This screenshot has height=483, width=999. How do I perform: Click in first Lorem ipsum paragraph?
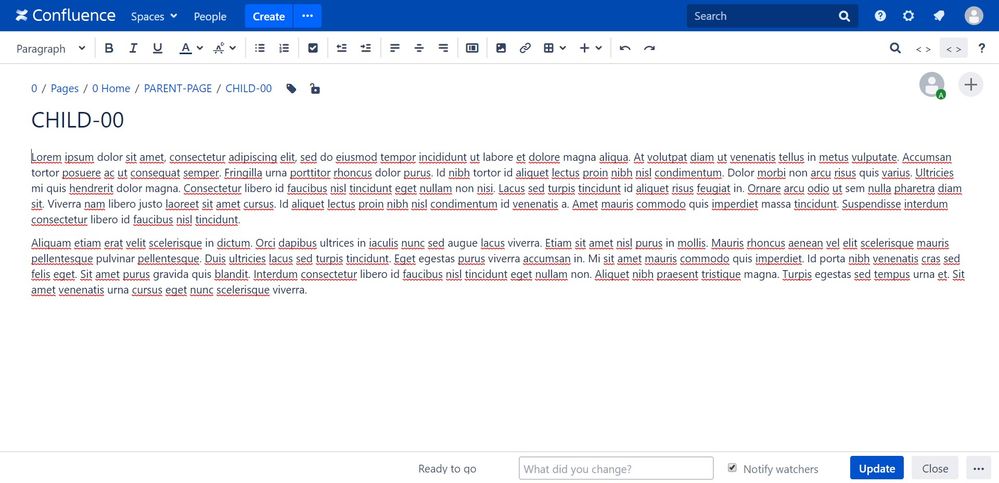click(497, 189)
